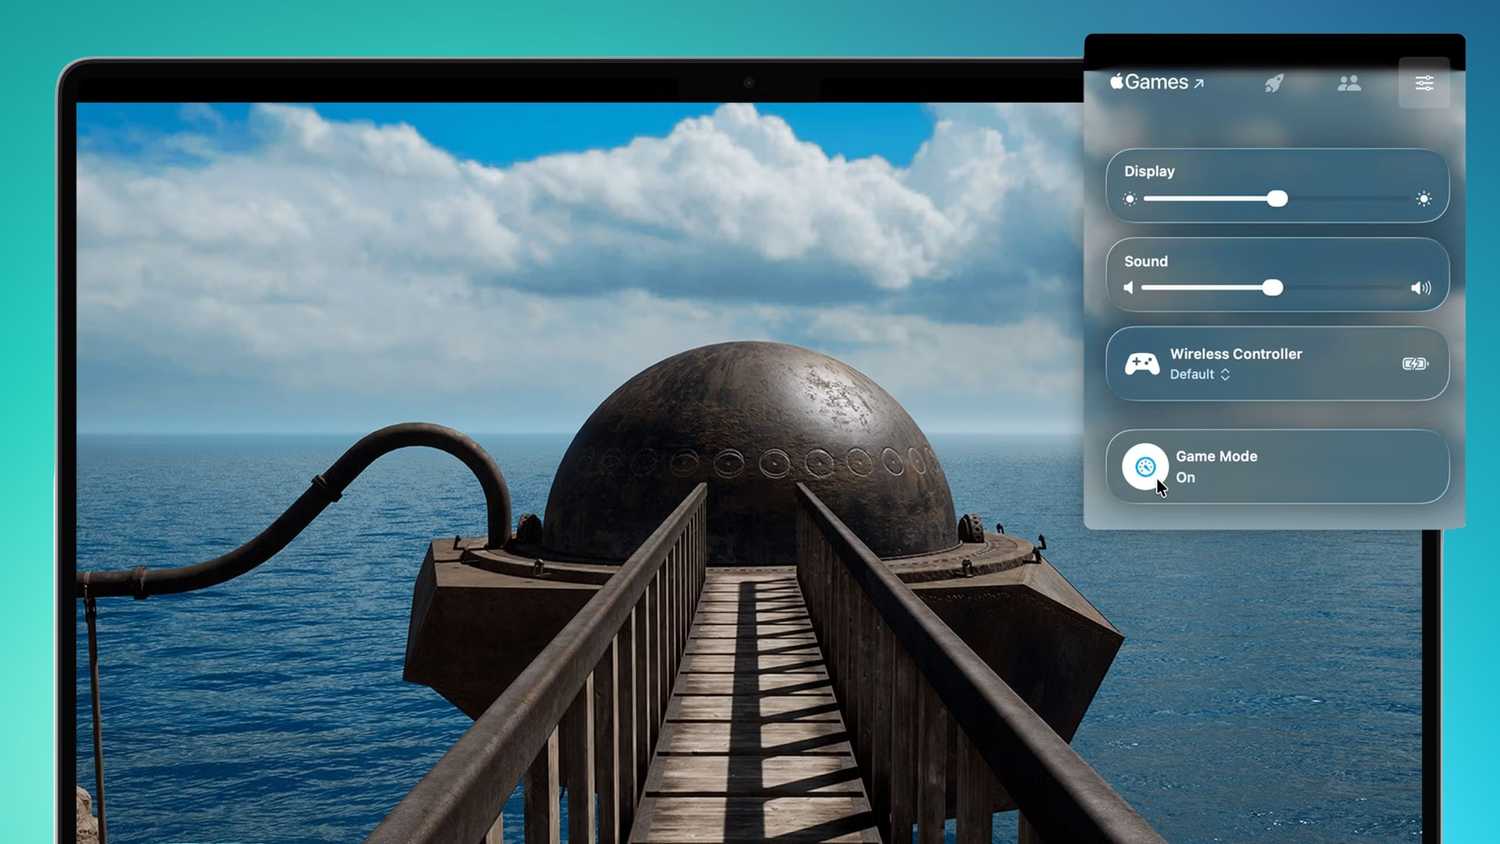This screenshot has width=1500, height=844.
Task: Click the loud speaker icon
Action: click(1420, 288)
